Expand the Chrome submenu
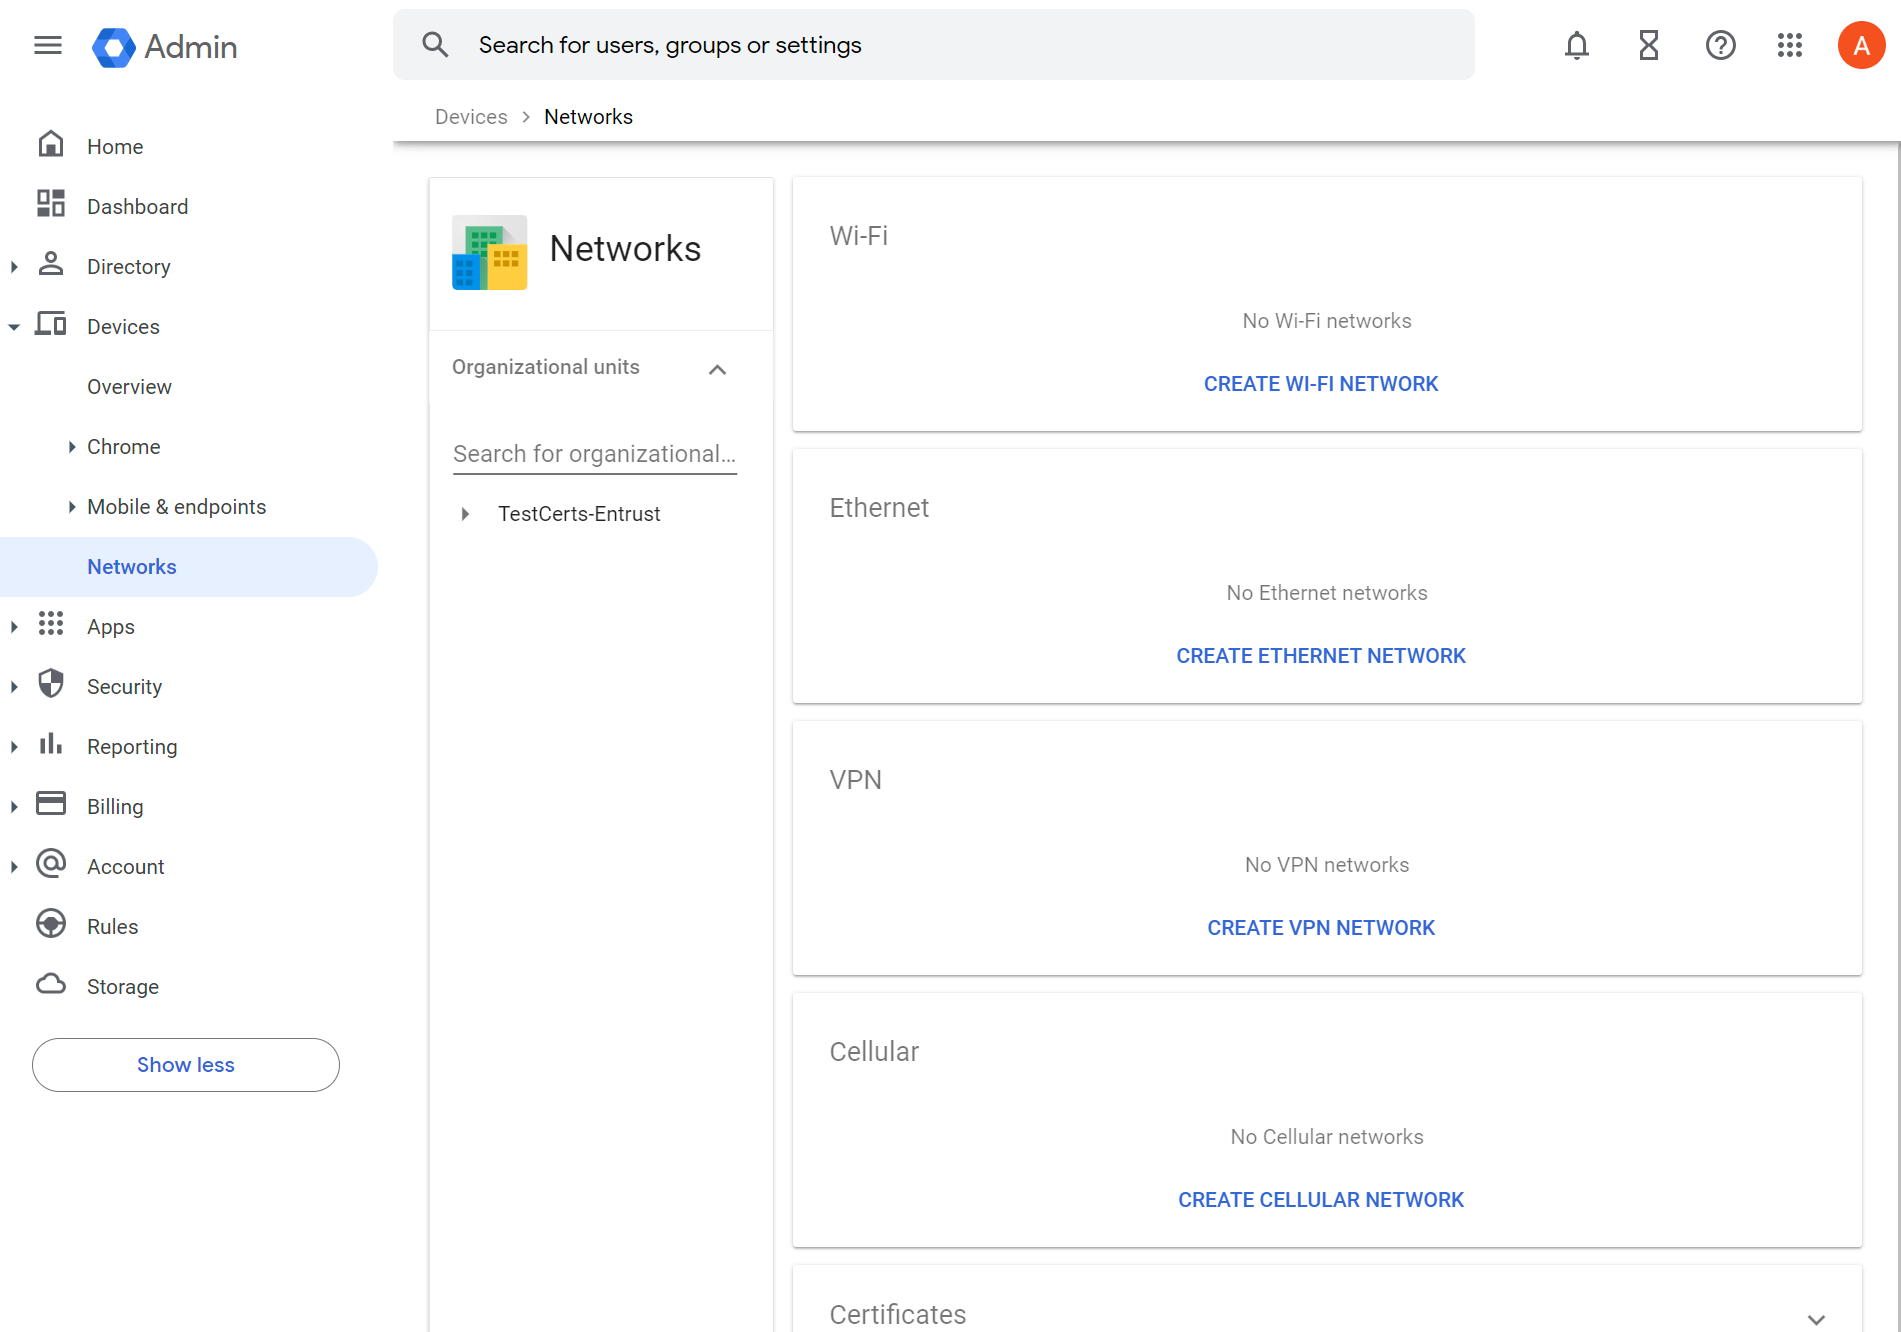Image resolution: width=1901 pixels, height=1332 pixels. coord(72,447)
